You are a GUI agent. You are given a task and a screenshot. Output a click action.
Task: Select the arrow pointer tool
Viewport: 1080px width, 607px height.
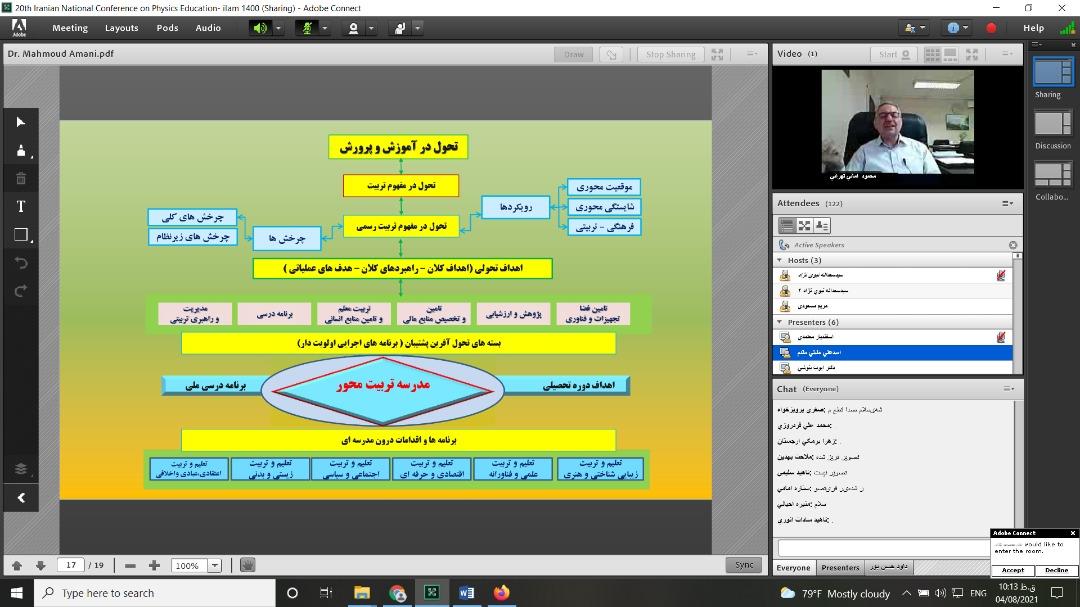click(21, 122)
